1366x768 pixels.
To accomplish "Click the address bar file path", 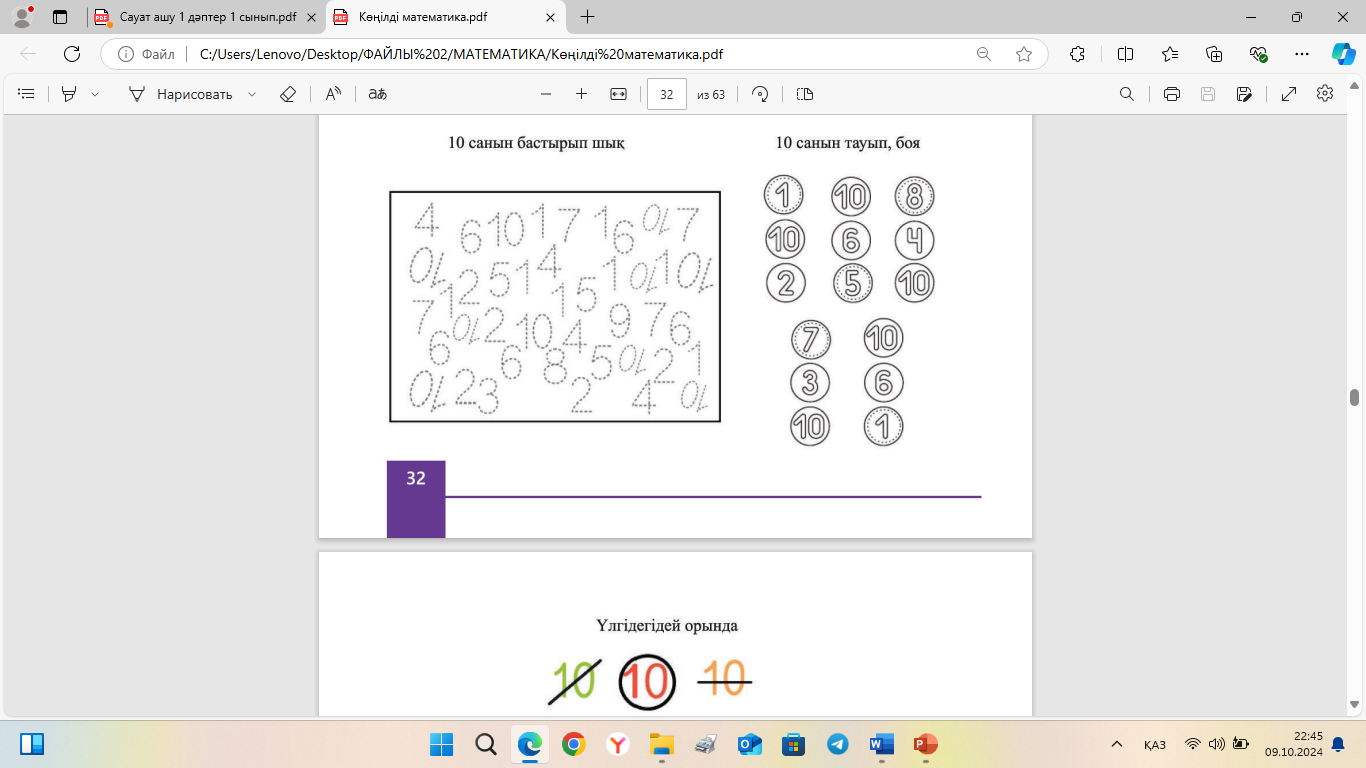I will click(461, 54).
